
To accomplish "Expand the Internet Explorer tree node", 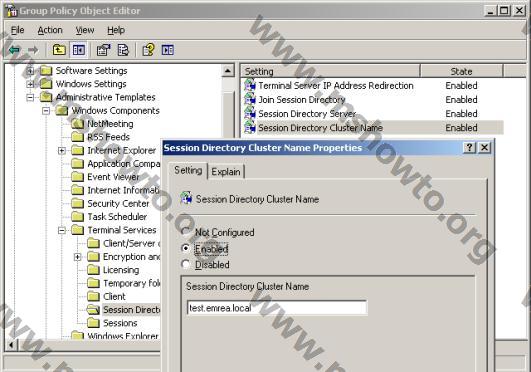I will click(x=62, y=150).
